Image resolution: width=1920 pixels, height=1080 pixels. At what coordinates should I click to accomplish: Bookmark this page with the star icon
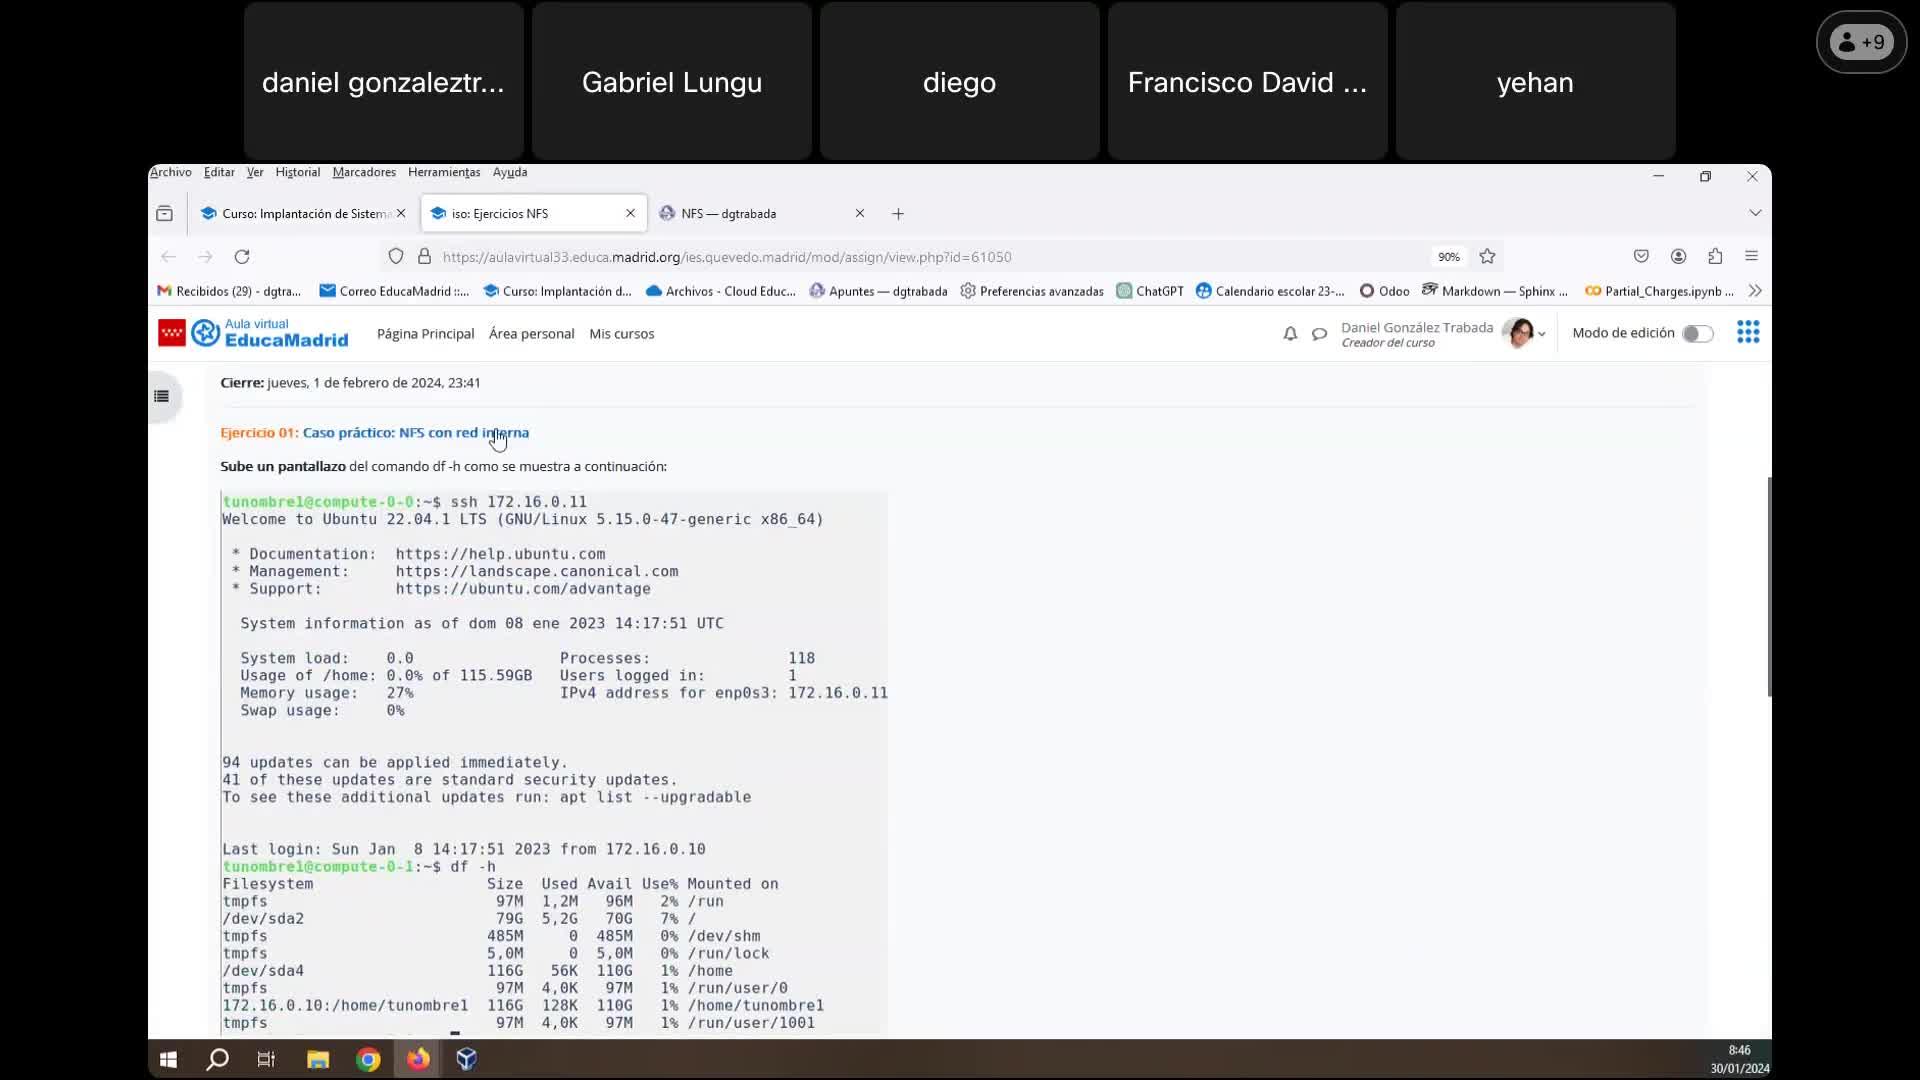pos(1487,257)
